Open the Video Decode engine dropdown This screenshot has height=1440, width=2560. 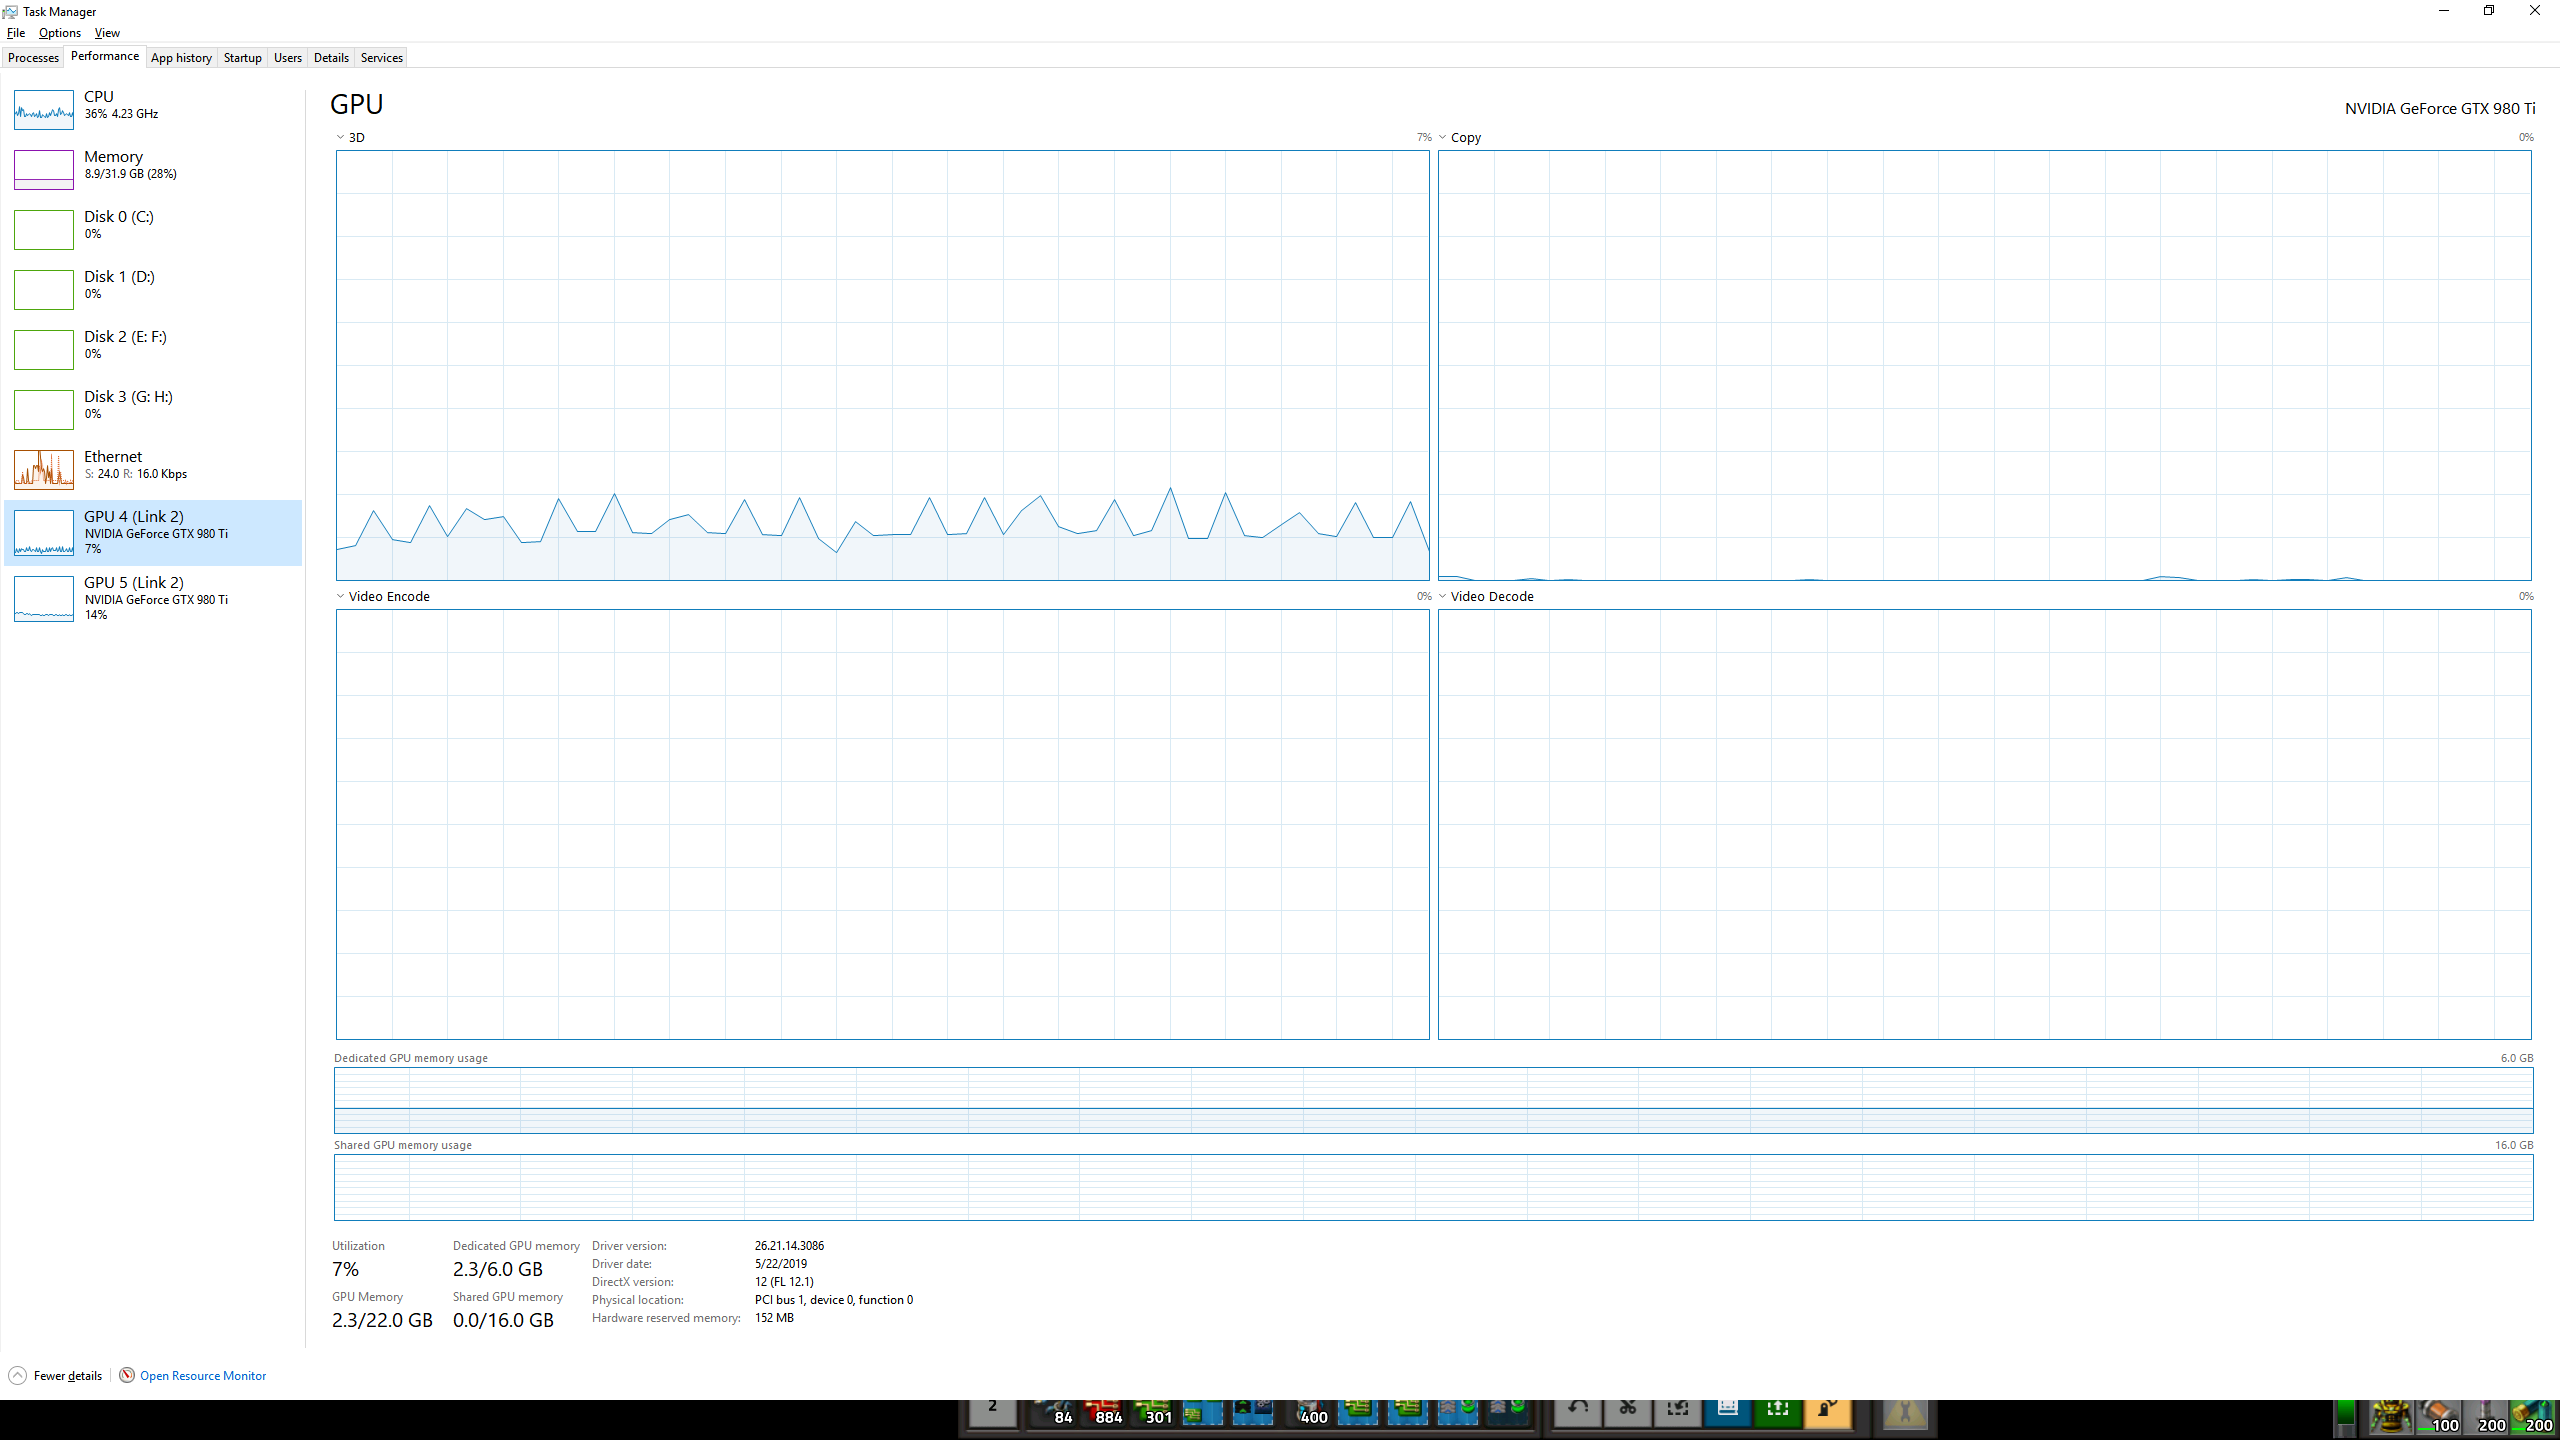click(x=1443, y=596)
